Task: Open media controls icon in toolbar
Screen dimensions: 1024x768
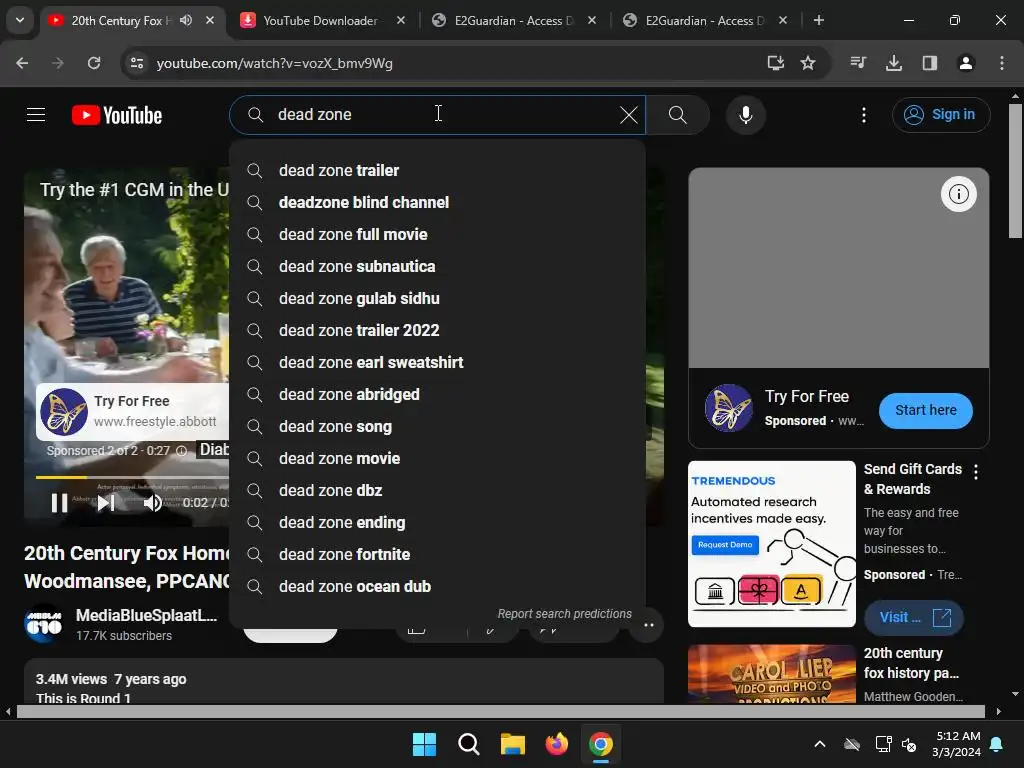Action: pyautogui.click(x=857, y=63)
